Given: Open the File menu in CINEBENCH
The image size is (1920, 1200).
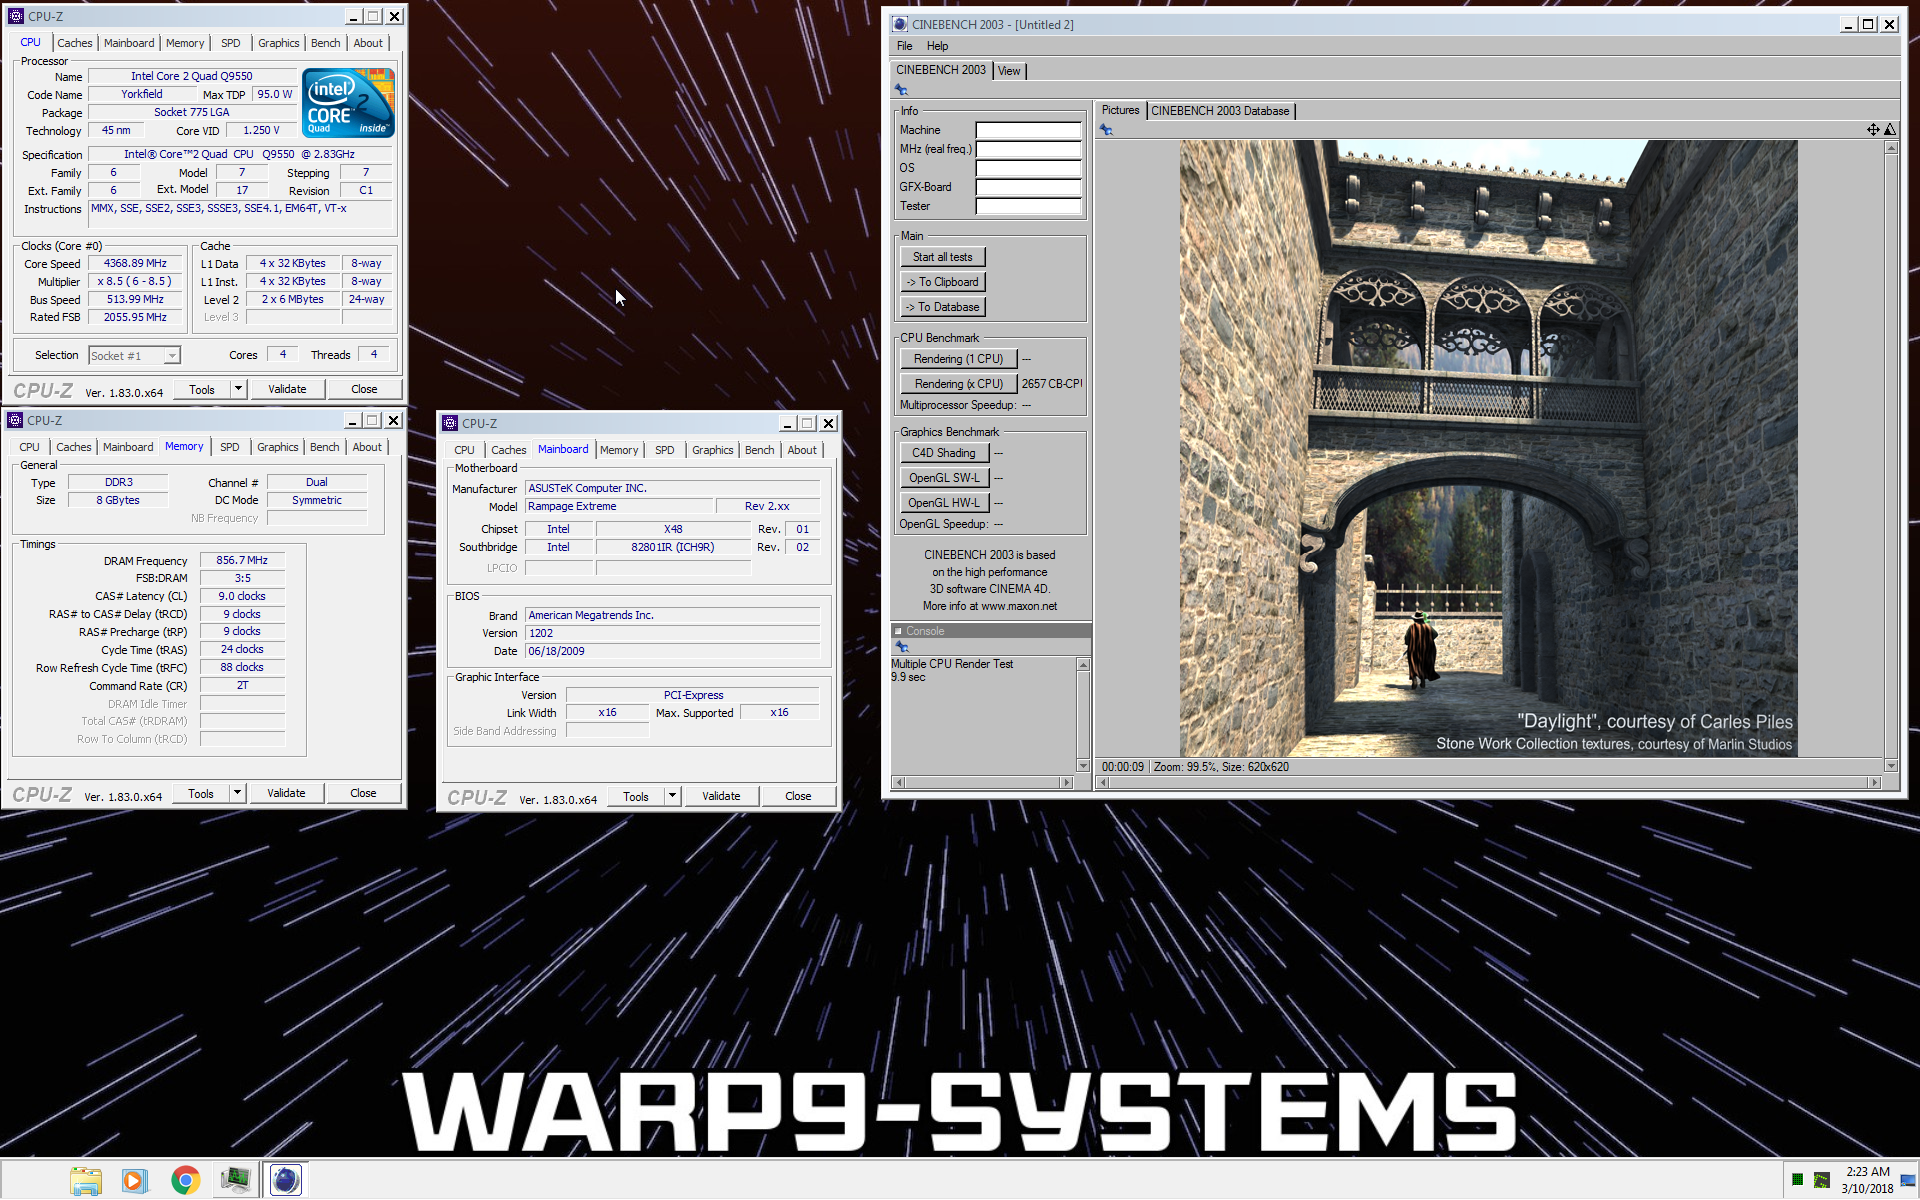Looking at the screenshot, I should click(904, 46).
